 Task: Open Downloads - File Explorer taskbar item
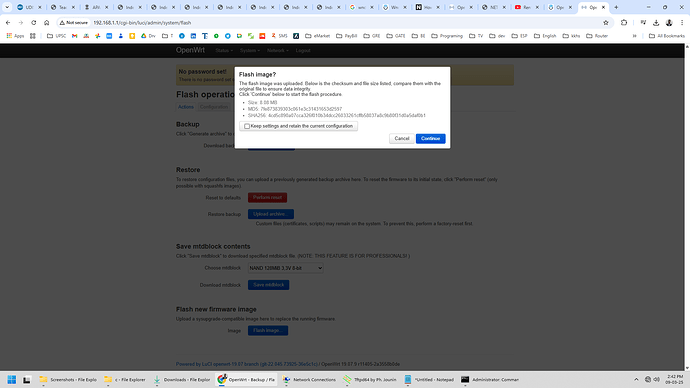[x=182, y=379]
